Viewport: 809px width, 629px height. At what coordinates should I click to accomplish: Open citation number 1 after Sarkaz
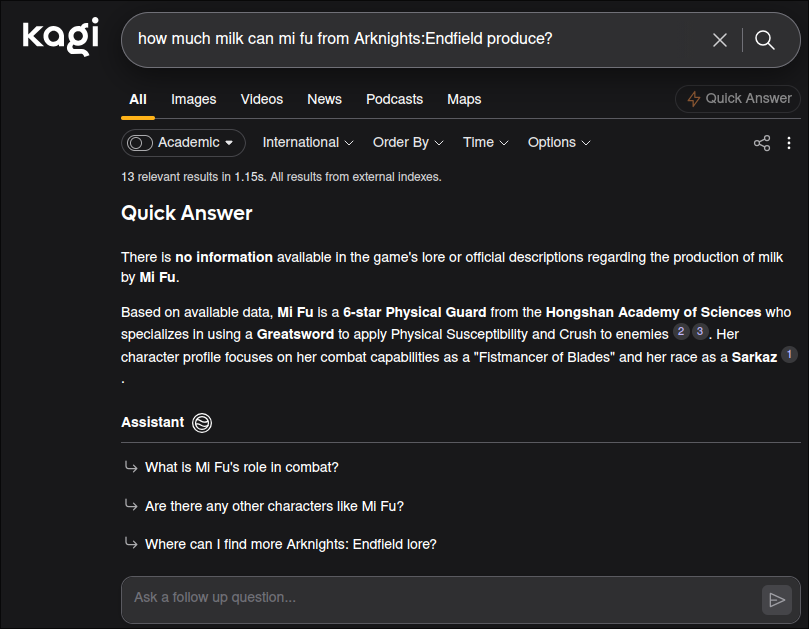[789, 354]
